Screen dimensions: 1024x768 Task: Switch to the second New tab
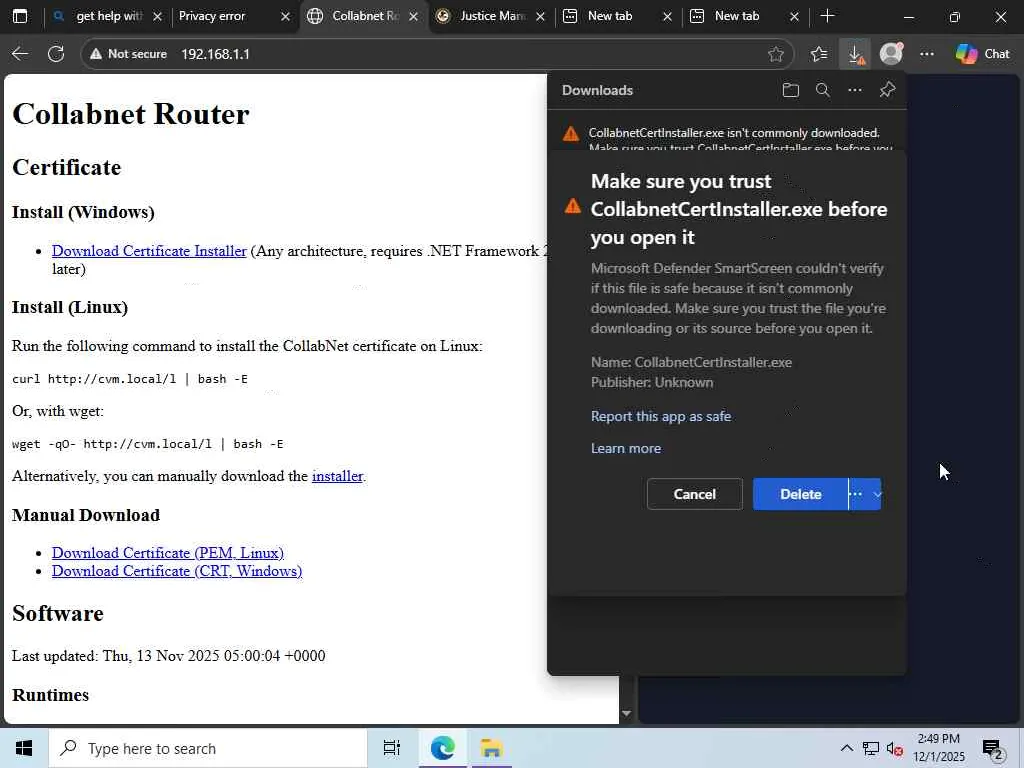click(737, 16)
